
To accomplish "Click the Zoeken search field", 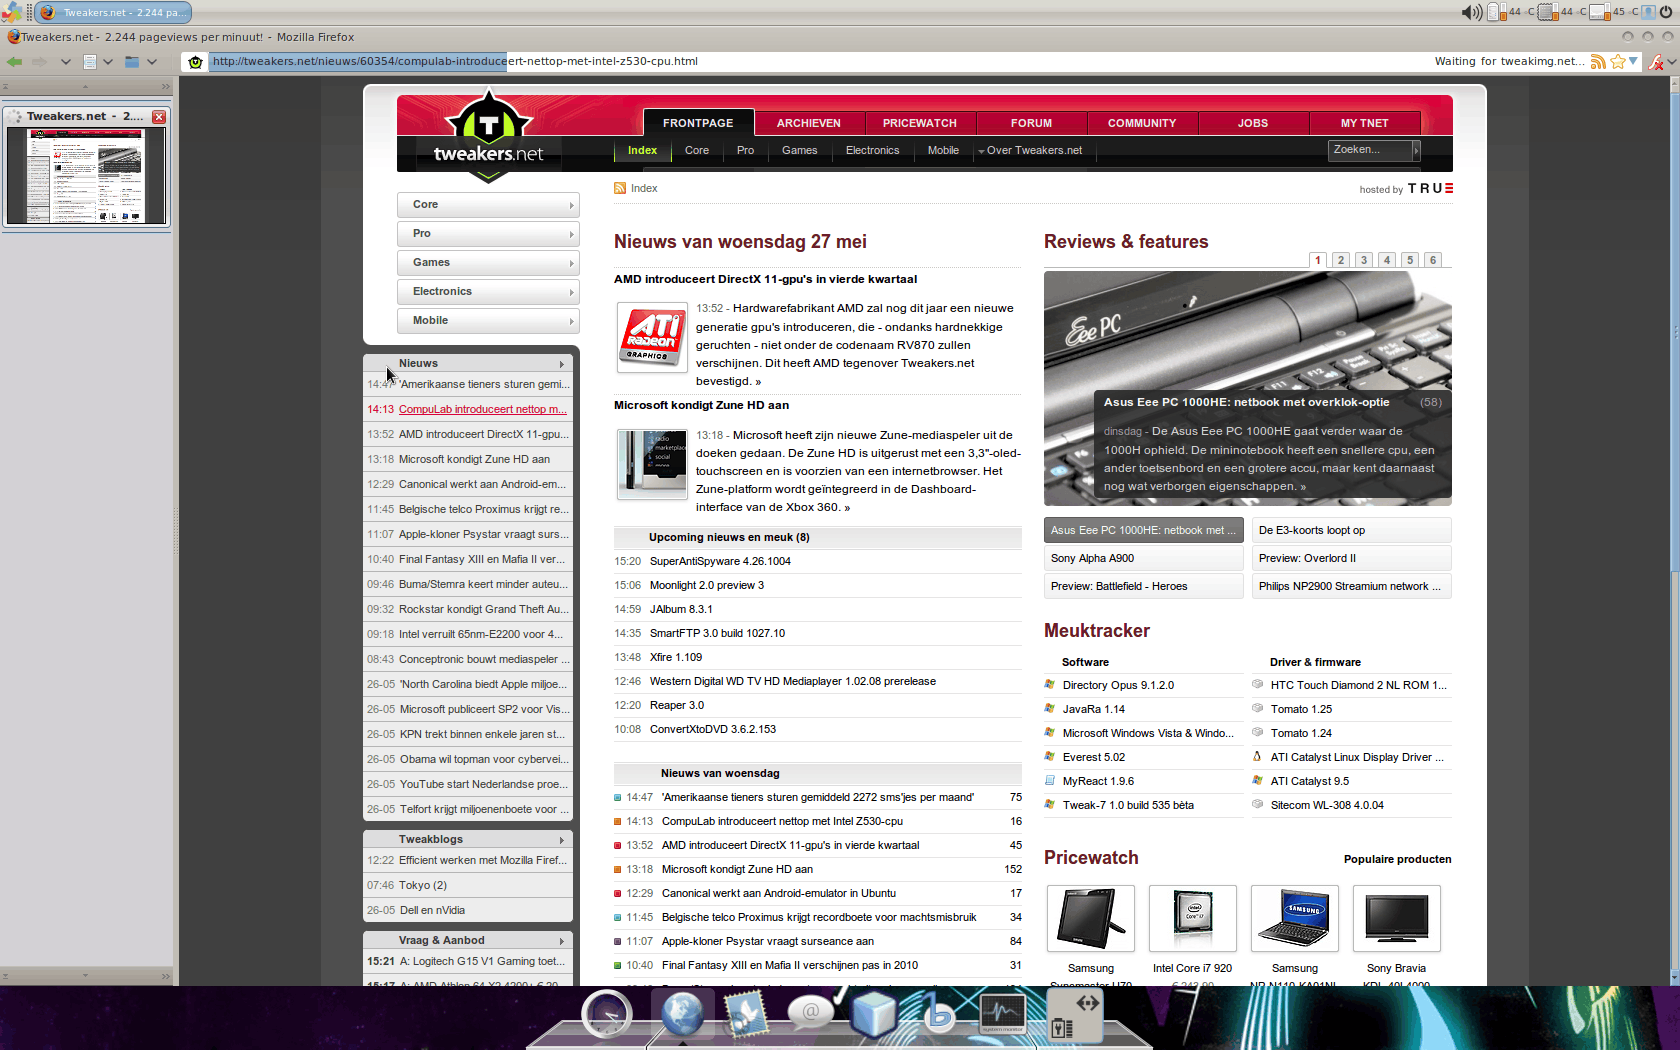I will [x=1370, y=150].
